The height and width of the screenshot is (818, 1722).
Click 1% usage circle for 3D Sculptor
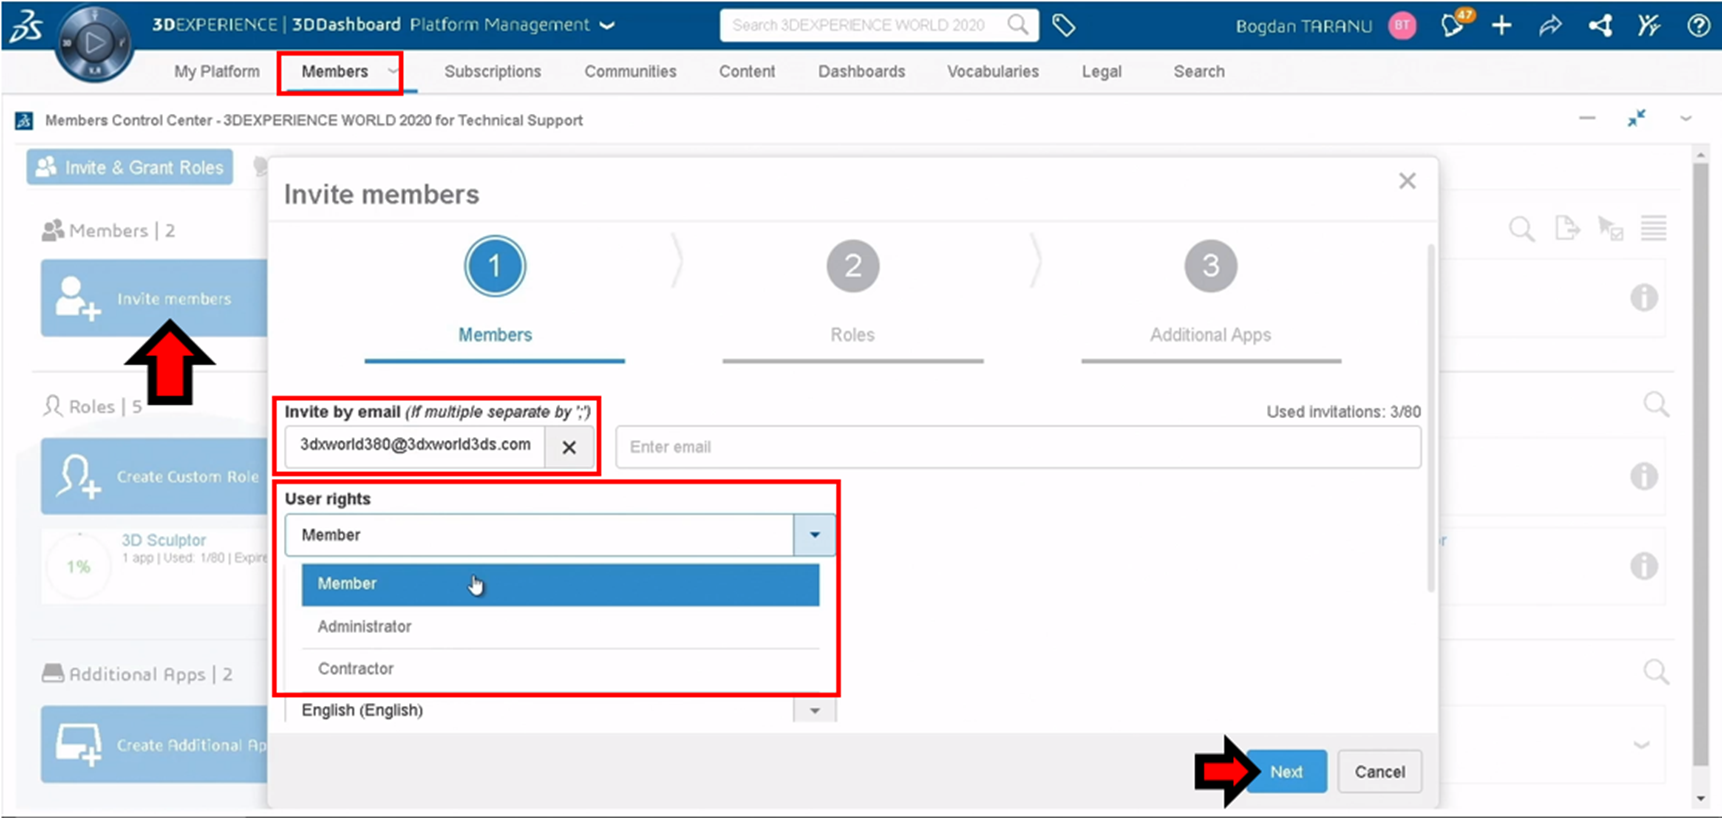click(78, 567)
